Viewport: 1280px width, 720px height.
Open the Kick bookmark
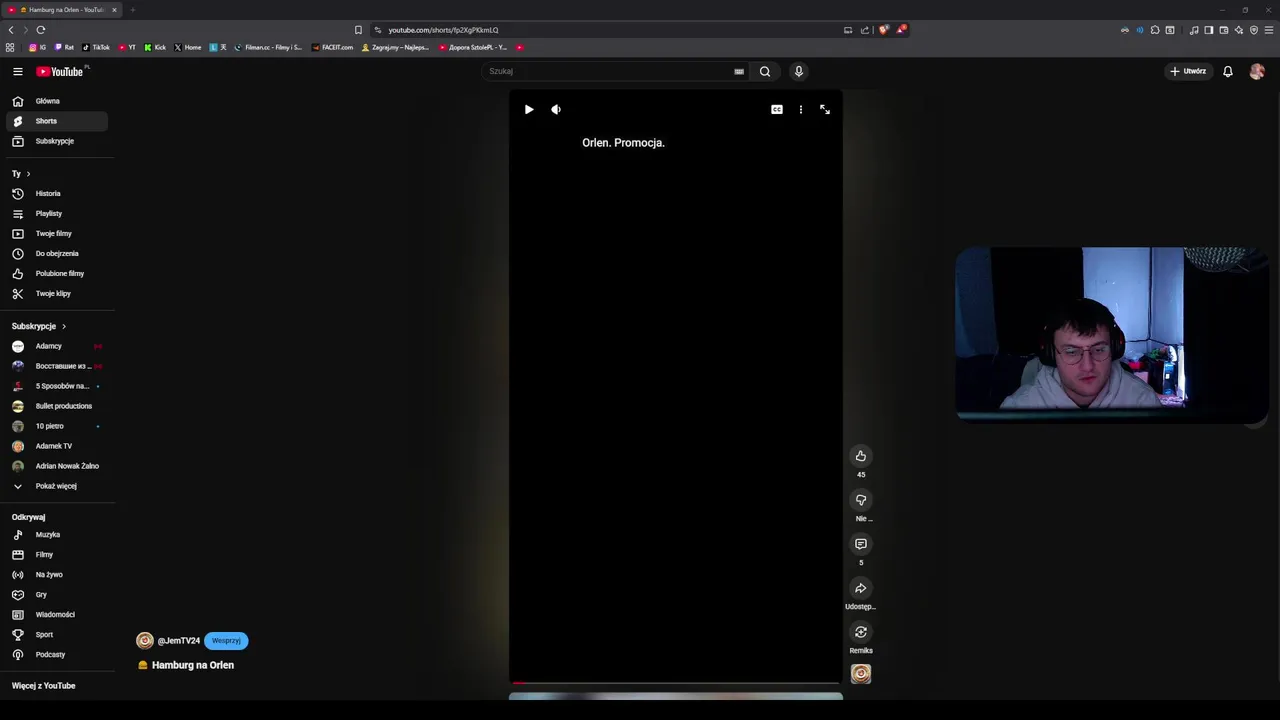pyautogui.click(x=155, y=47)
